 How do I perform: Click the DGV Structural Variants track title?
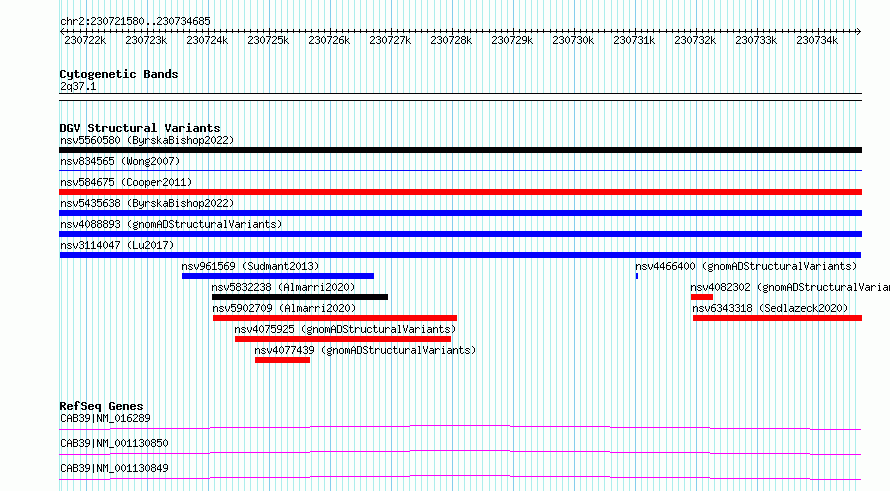(x=140, y=128)
